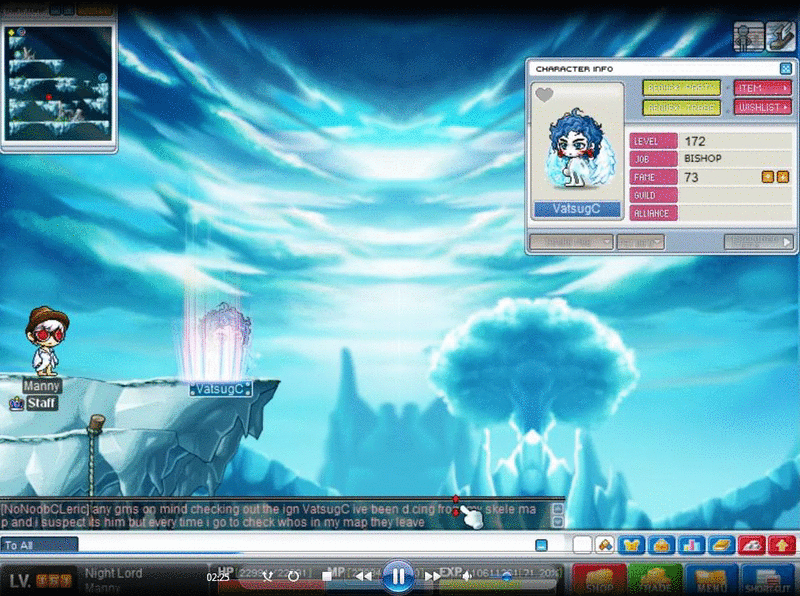Mute the media player volume
The width and height of the screenshot is (800, 596).
coord(465,577)
